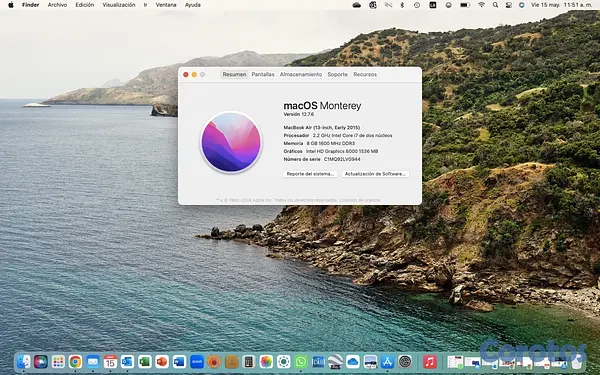Screen dimensions: 600x375
Task: Open the Time Machine menu bar icon
Action: pyautogui.click(x=417, y=5)
